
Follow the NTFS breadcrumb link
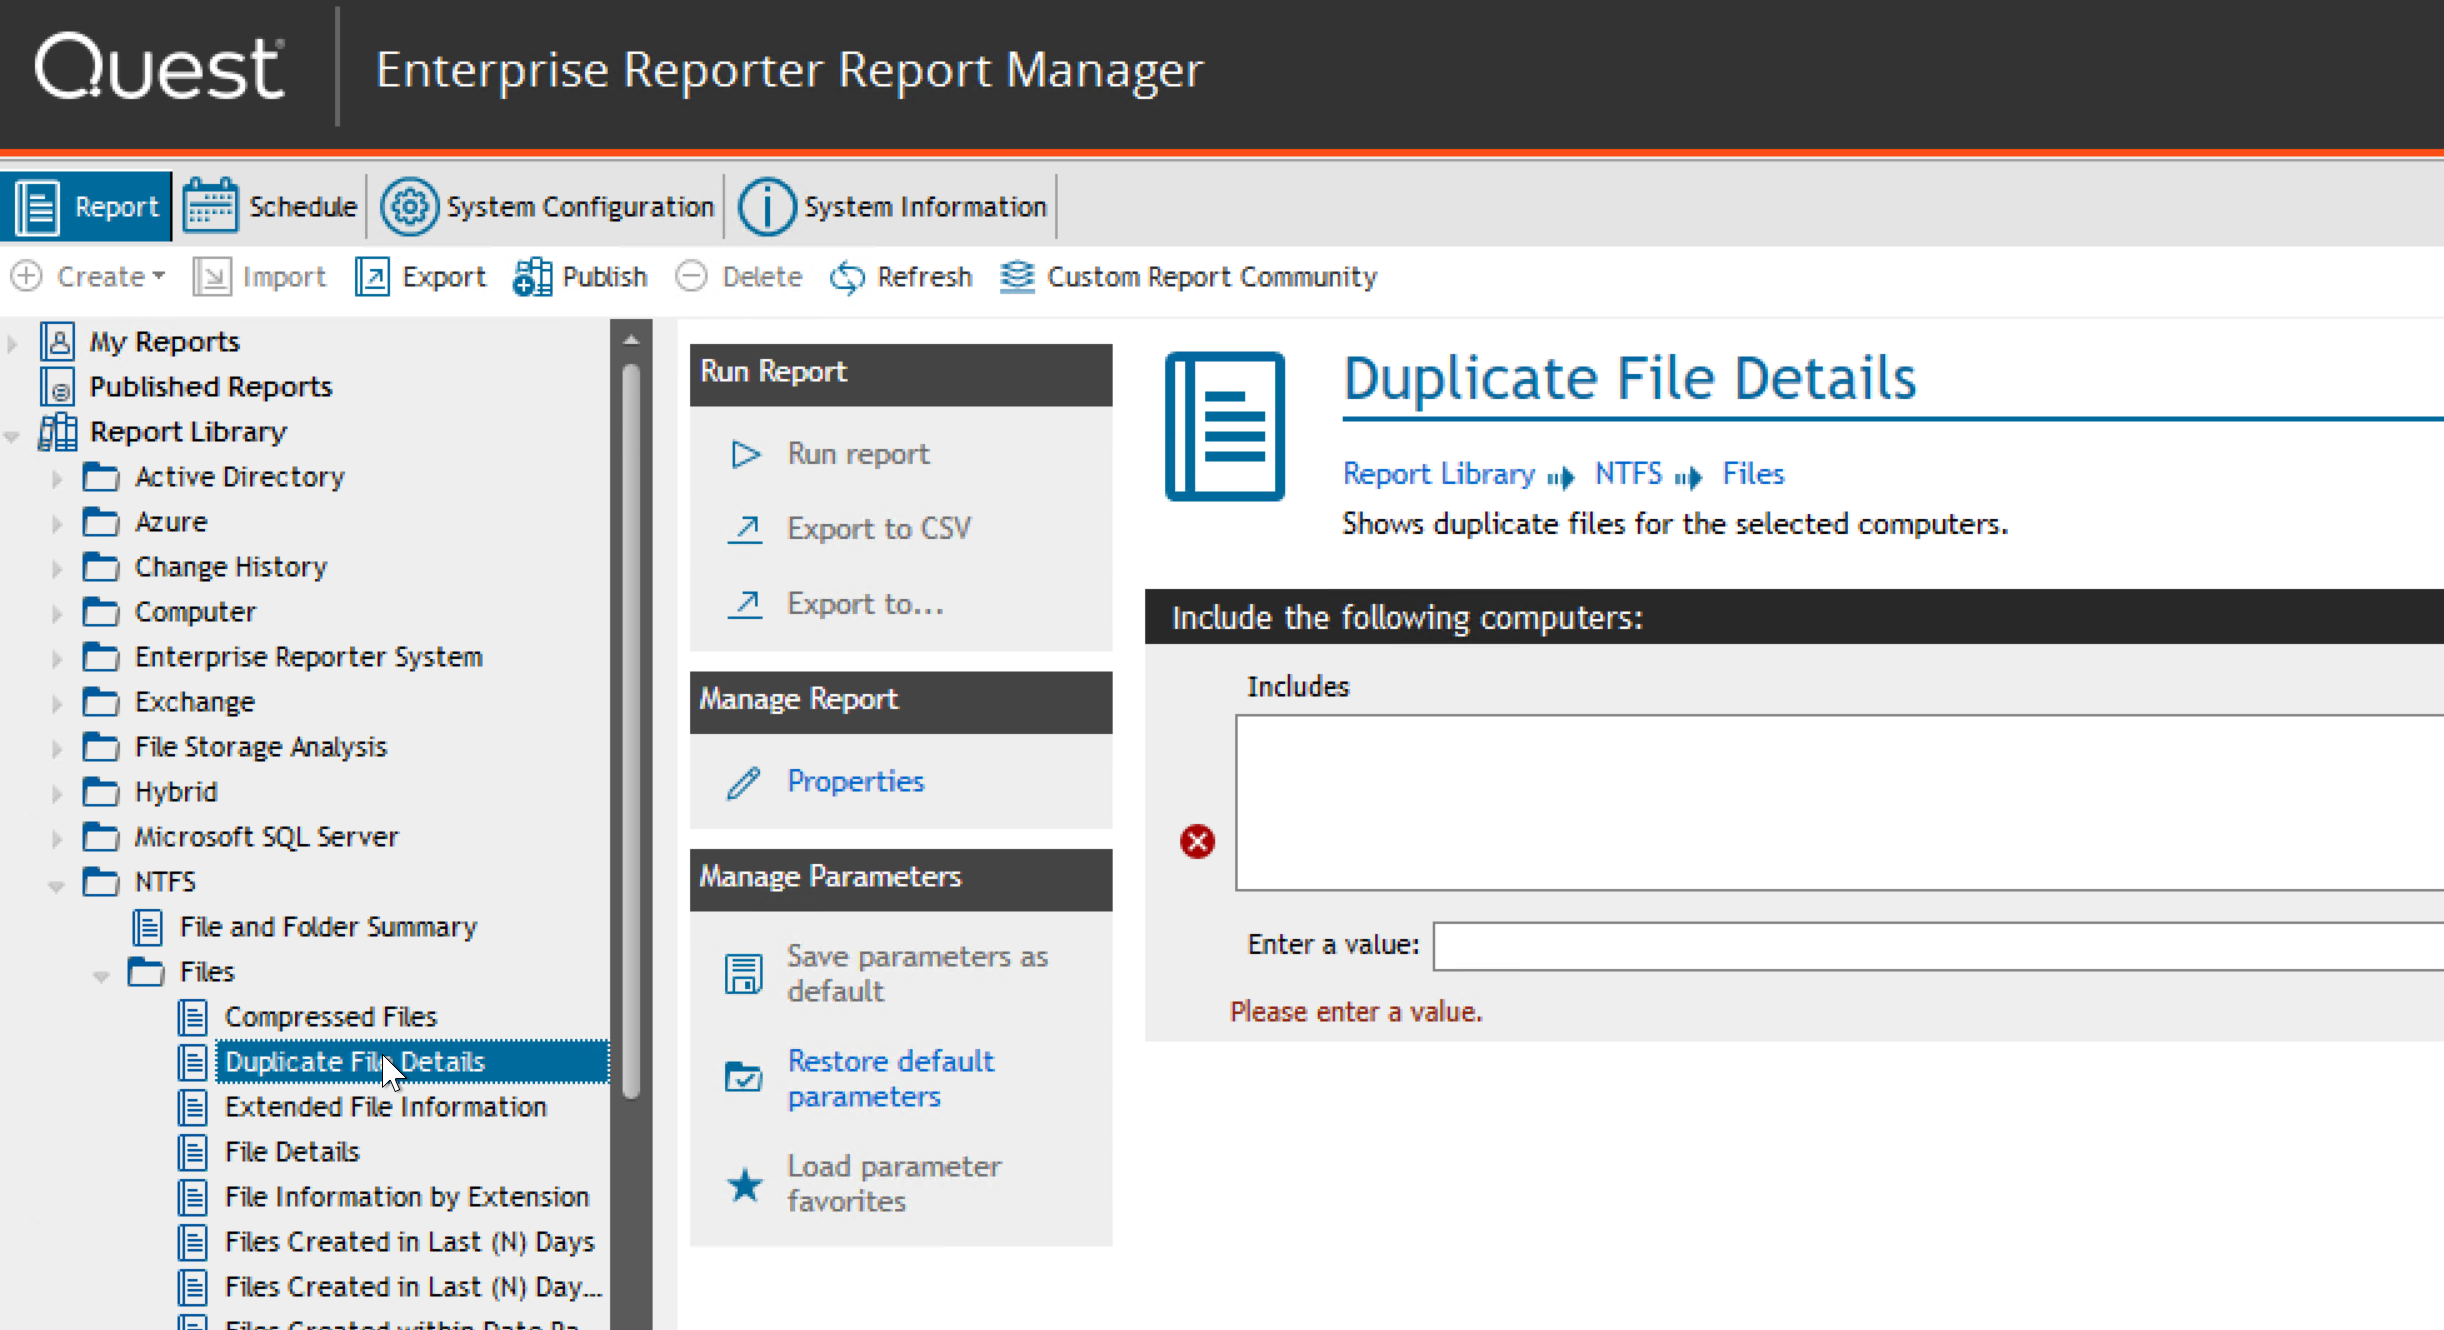(1628, 473)
